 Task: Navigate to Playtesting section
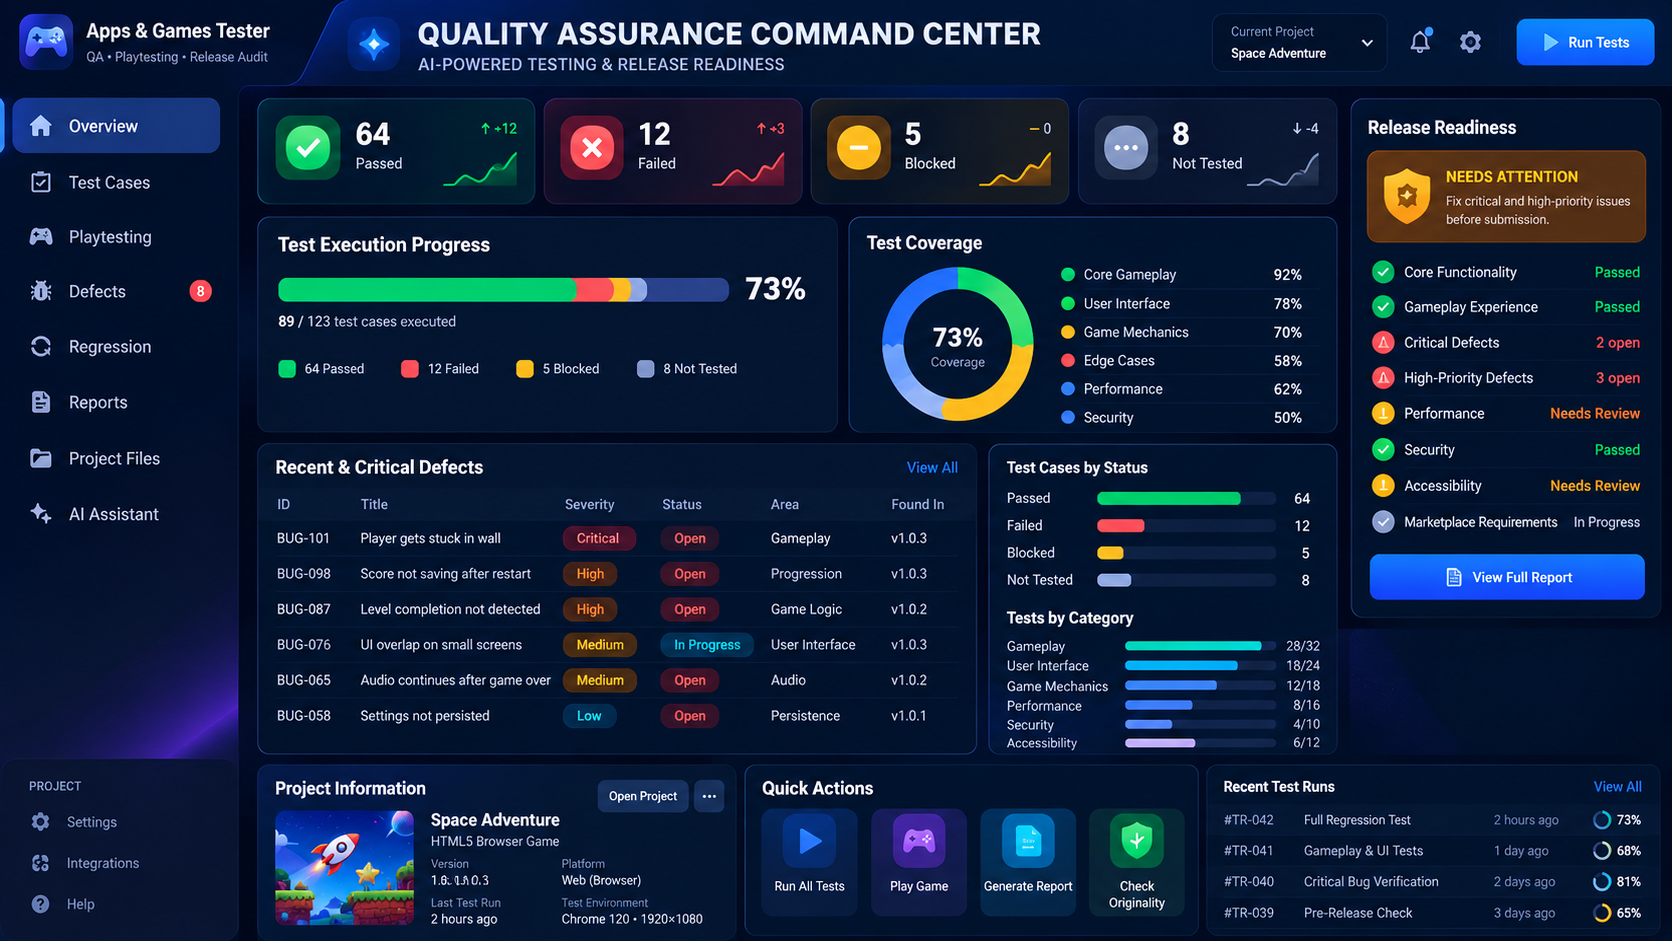tap(117, 237)
